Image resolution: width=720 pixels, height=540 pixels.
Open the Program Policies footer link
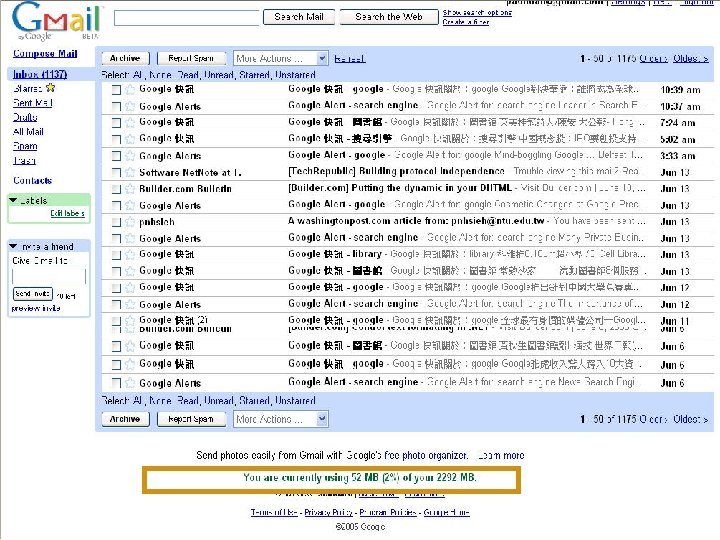(388, 512)
